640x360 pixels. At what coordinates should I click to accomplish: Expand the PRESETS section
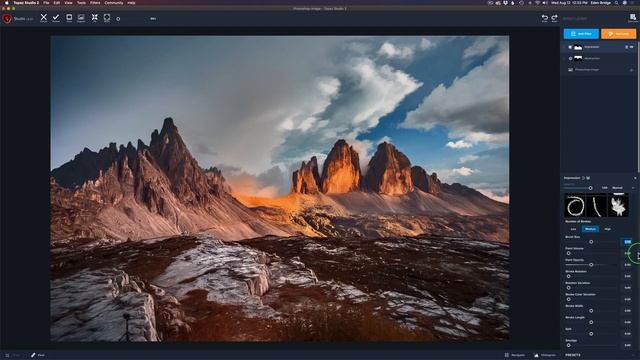pyautogui.click(x=573, y=355)
